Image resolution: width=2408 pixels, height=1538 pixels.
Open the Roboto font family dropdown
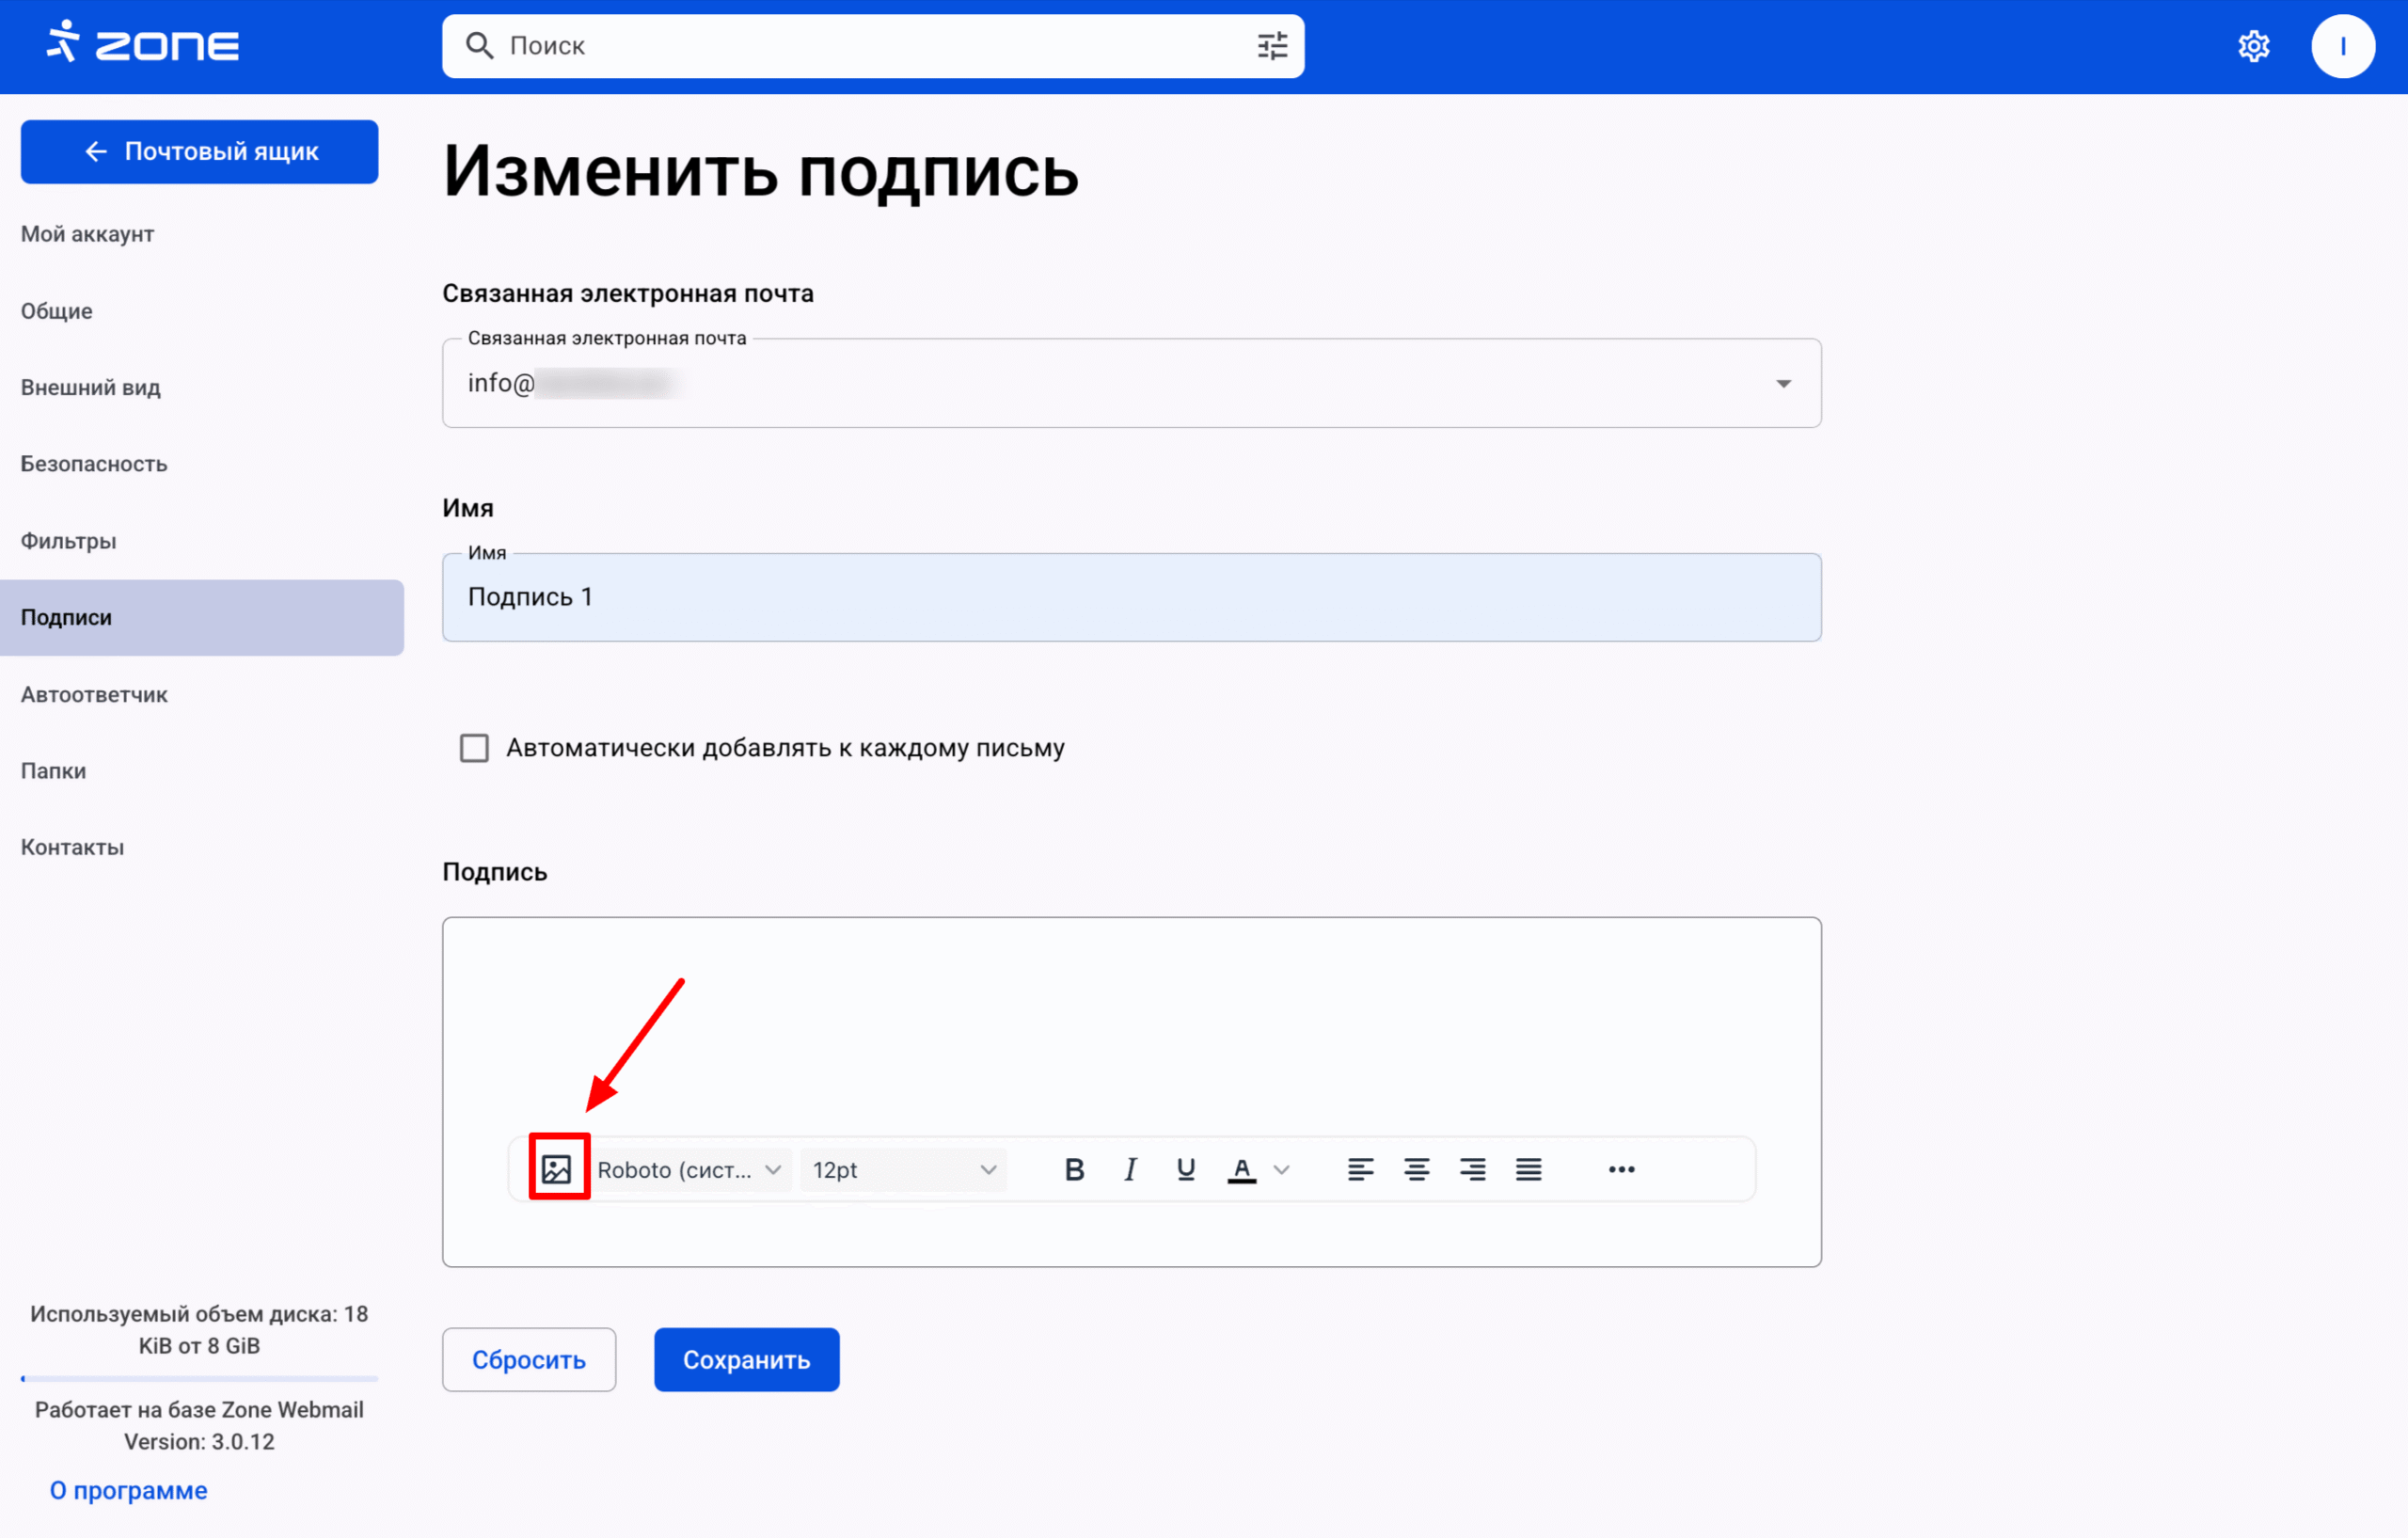pyautogui.click(x=689, y=1169)
